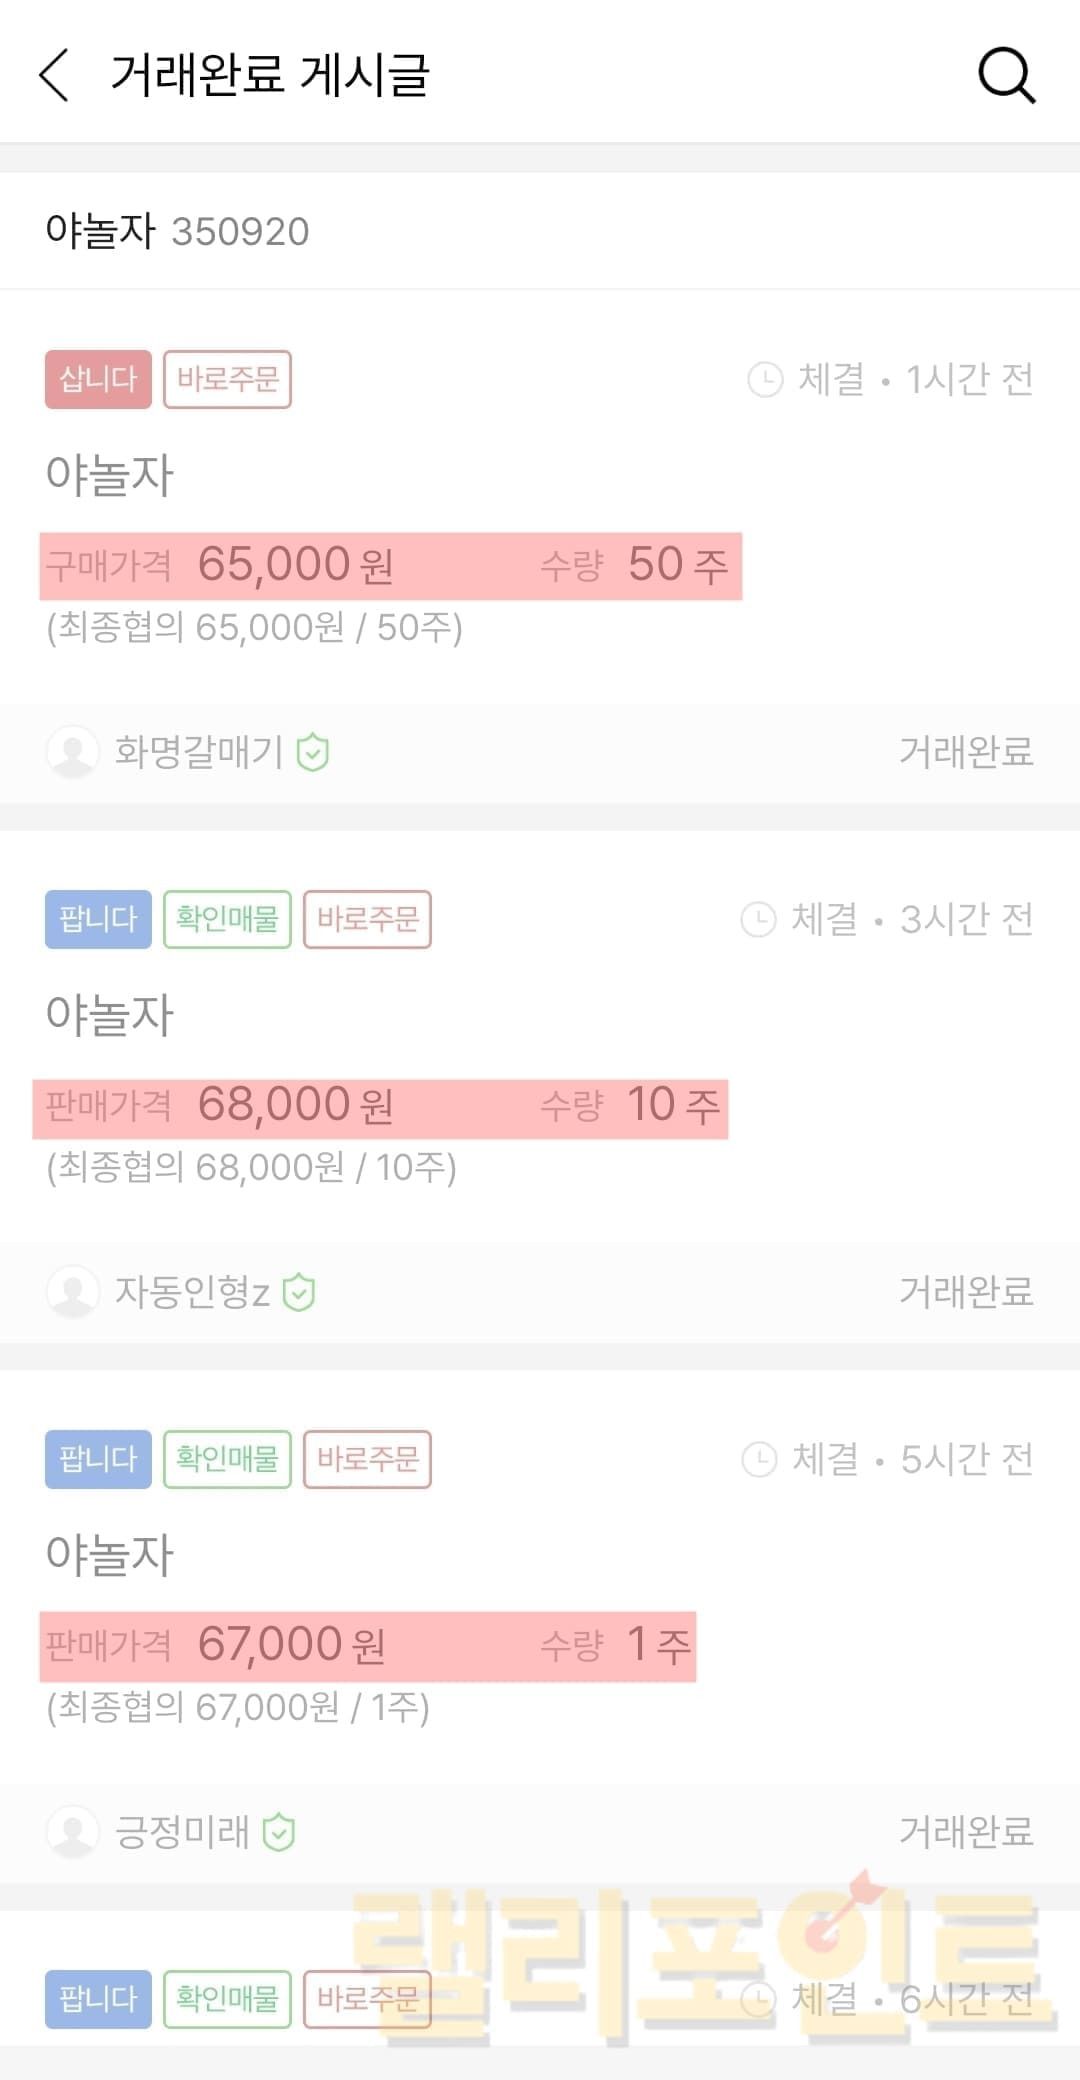
Task: Tap the verified shield next to 자동인형z
Action: coord(299,1292)
